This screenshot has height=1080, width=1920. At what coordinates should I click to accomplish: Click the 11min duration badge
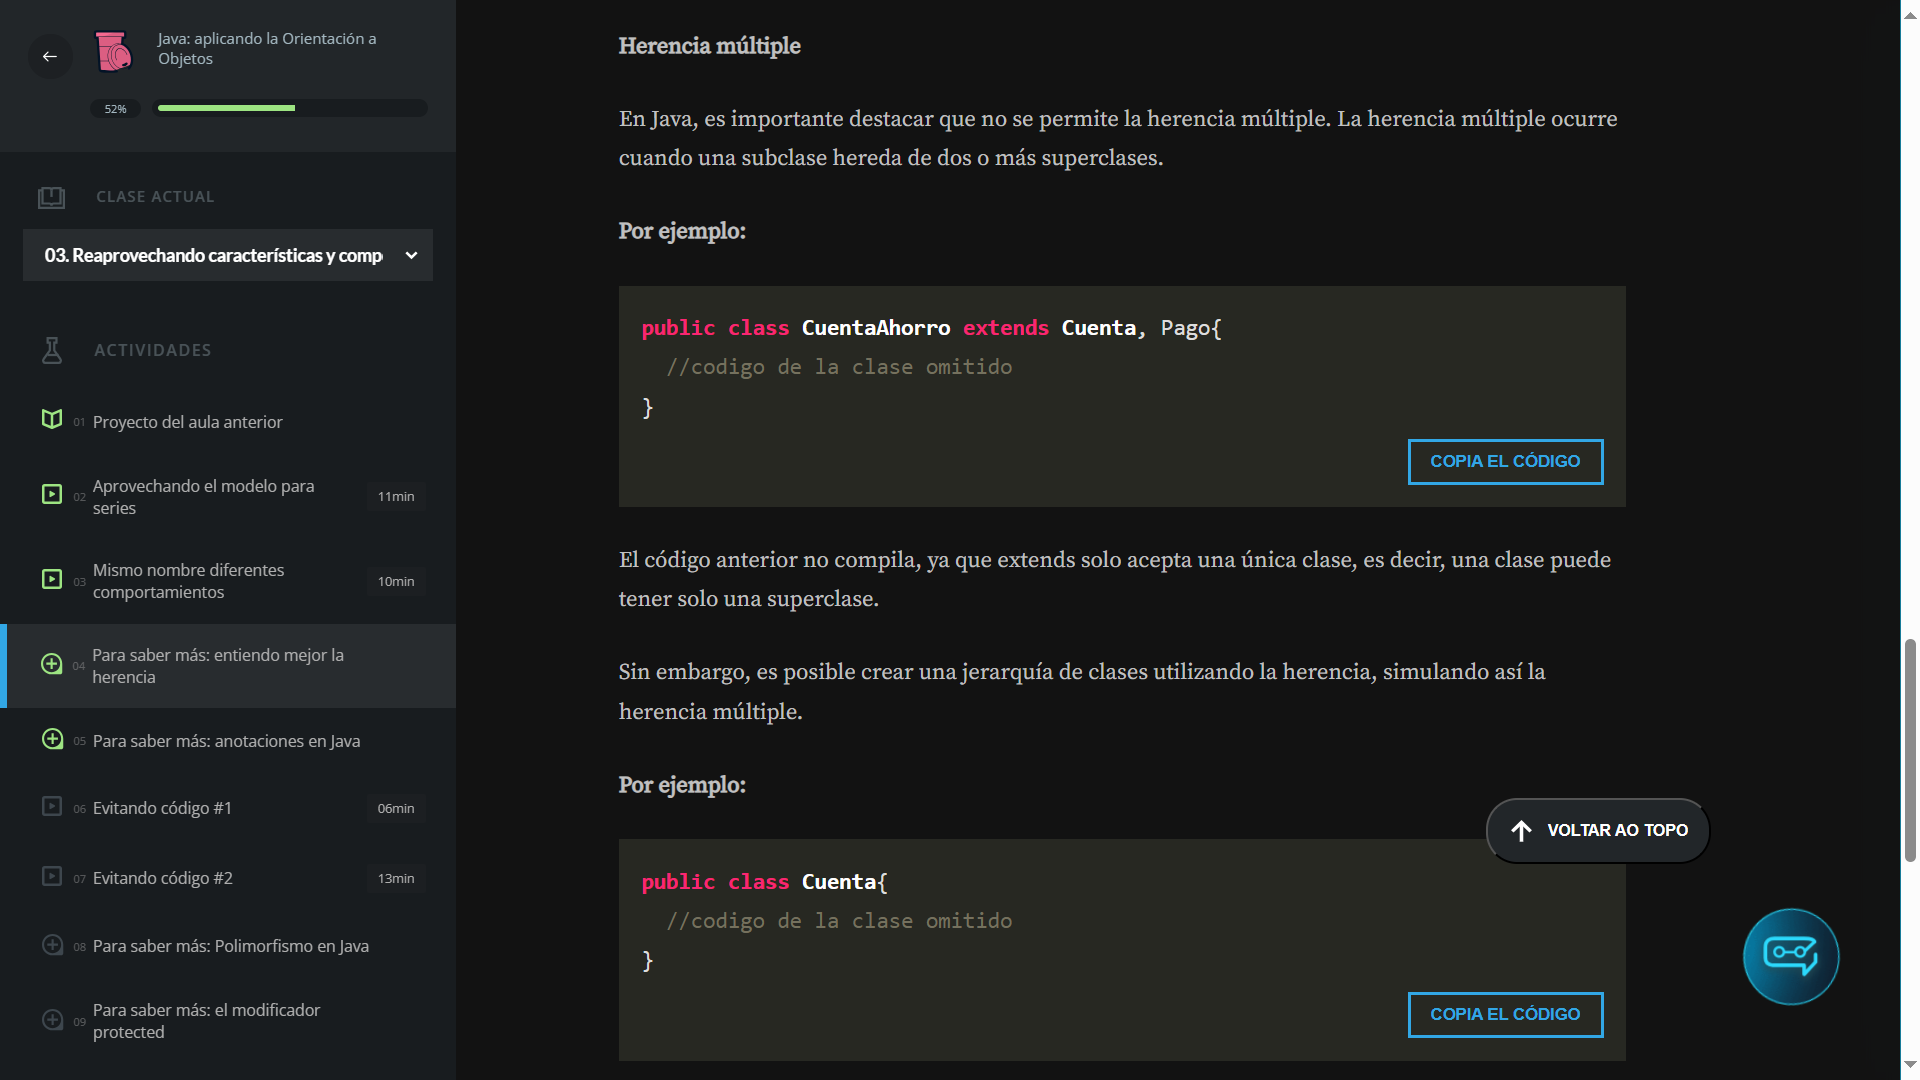tap(396, 496)
